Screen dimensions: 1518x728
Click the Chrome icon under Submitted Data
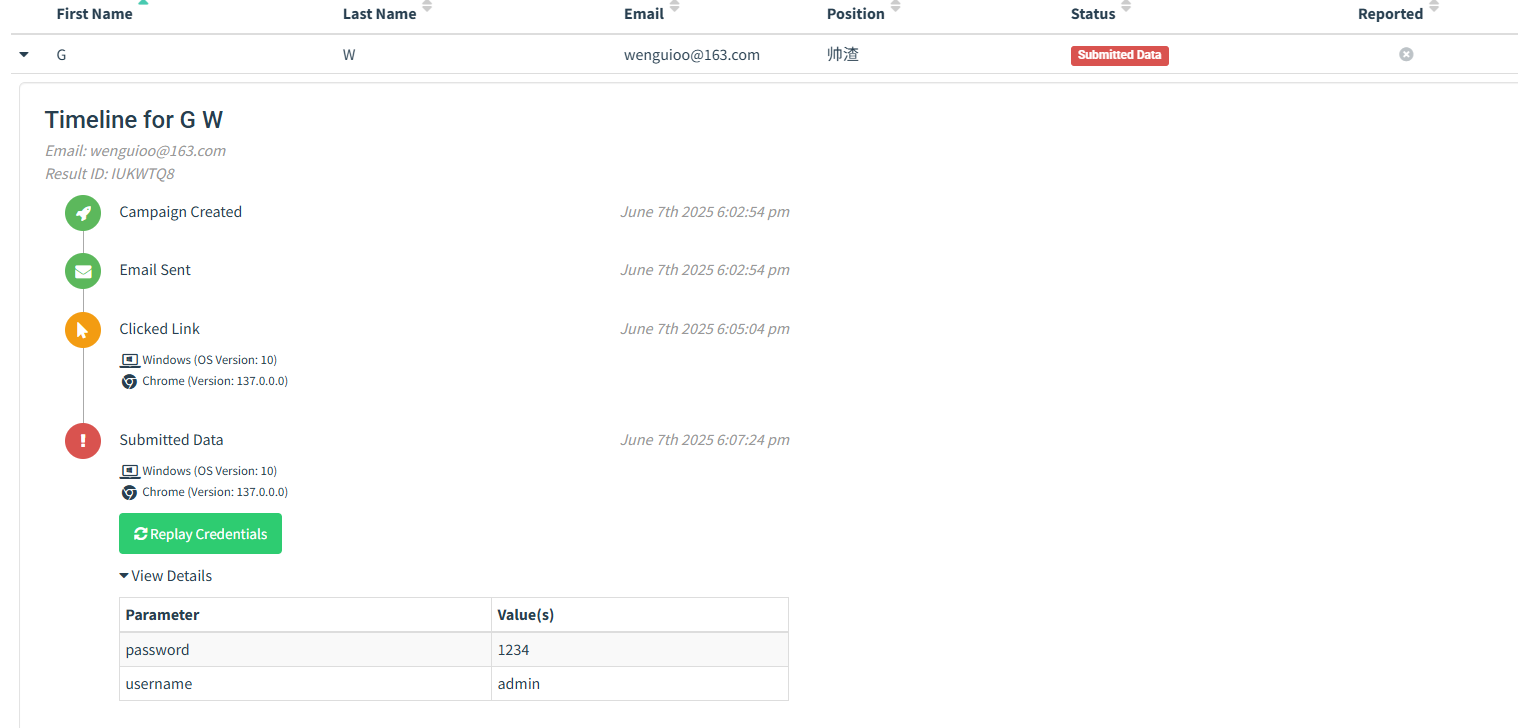129,492
